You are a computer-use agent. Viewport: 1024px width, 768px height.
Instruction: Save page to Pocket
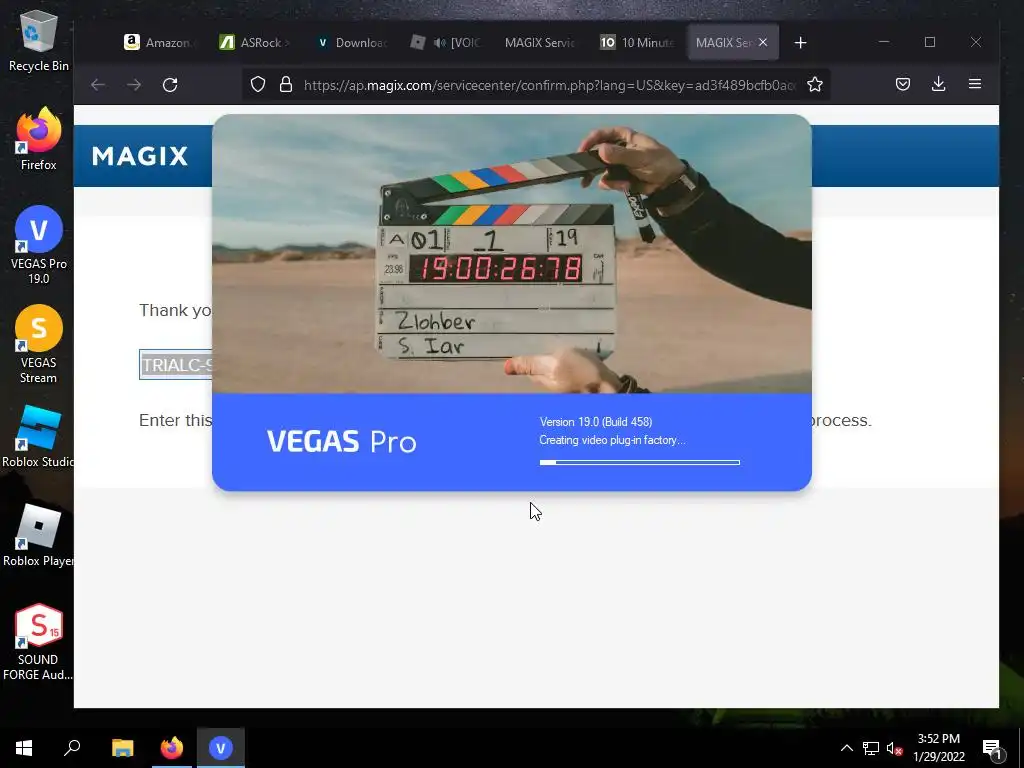coord(903,84)
